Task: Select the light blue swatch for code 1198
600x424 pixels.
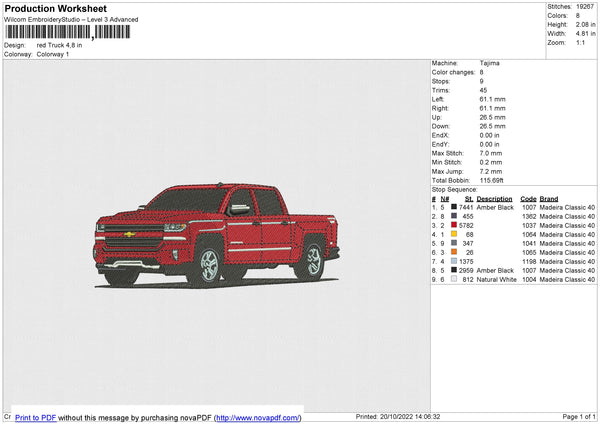Action: [x=454, y=261]
